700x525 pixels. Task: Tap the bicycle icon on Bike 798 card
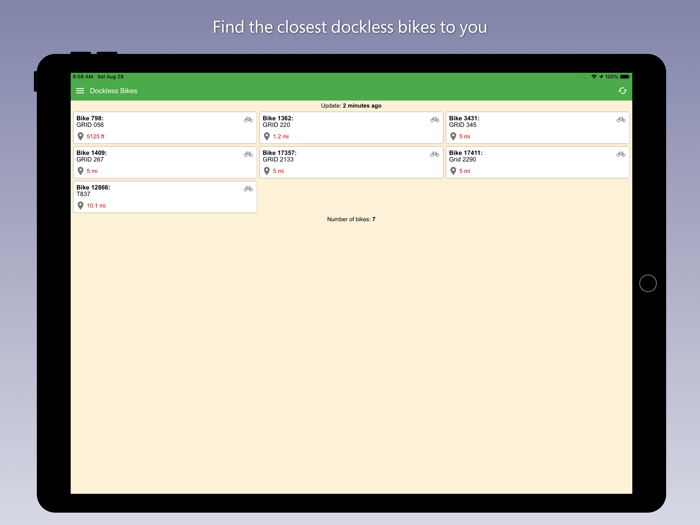pos(248,120)
